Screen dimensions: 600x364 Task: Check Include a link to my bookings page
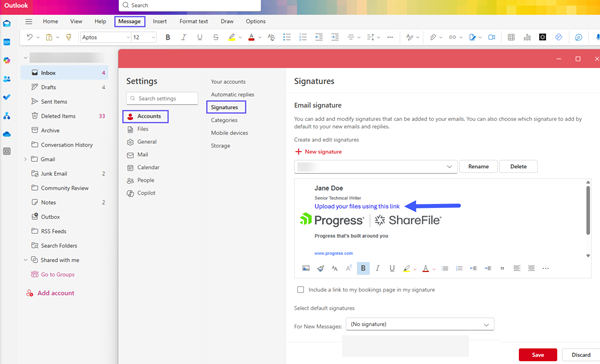point(300,290)
